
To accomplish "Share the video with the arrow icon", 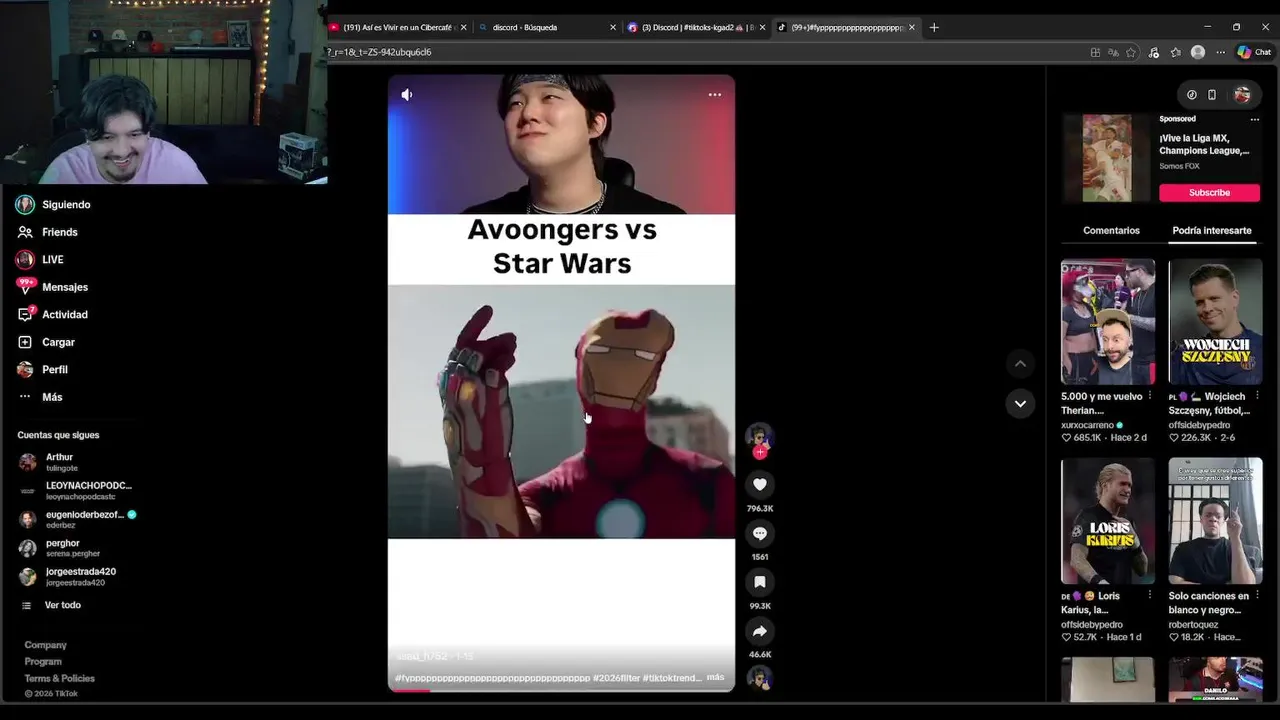I will tap(760, 631).
